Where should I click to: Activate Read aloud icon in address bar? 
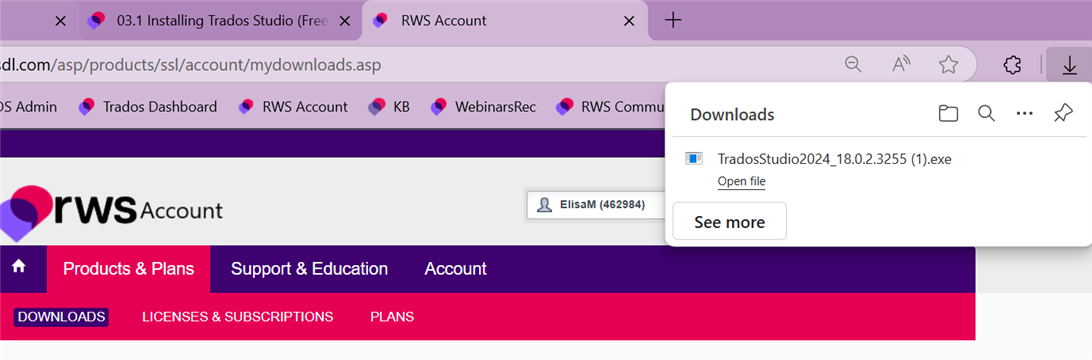tap(902, 65)
